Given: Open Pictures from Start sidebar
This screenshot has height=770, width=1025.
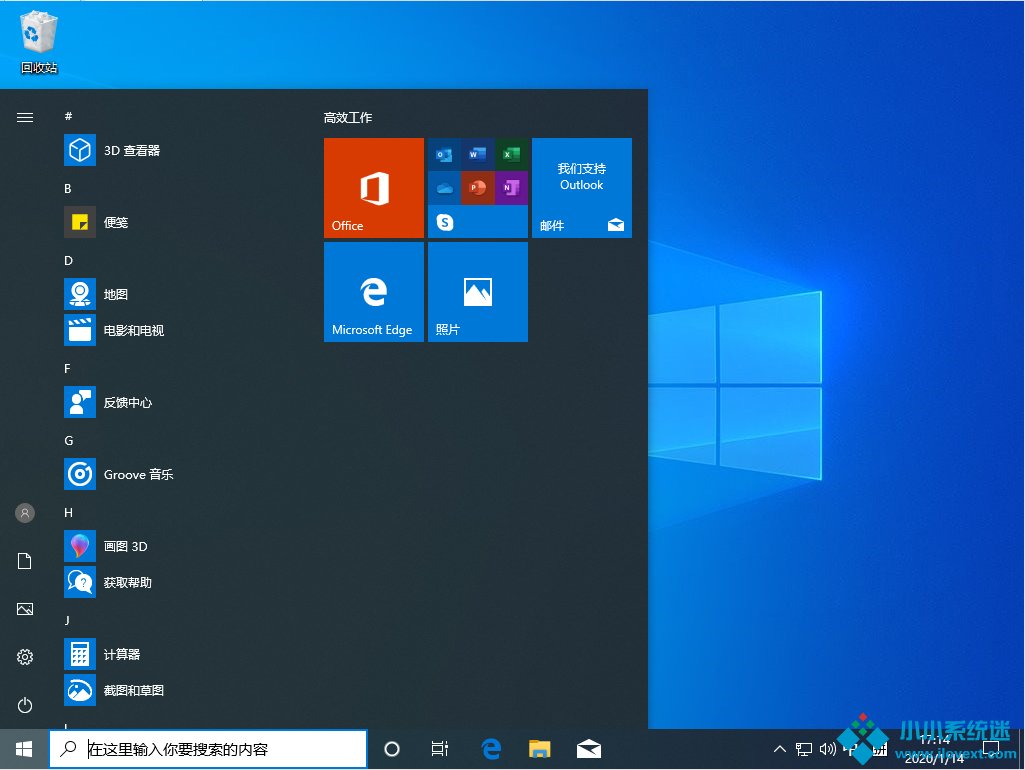Looking at the screenshot, I should 25,609.
